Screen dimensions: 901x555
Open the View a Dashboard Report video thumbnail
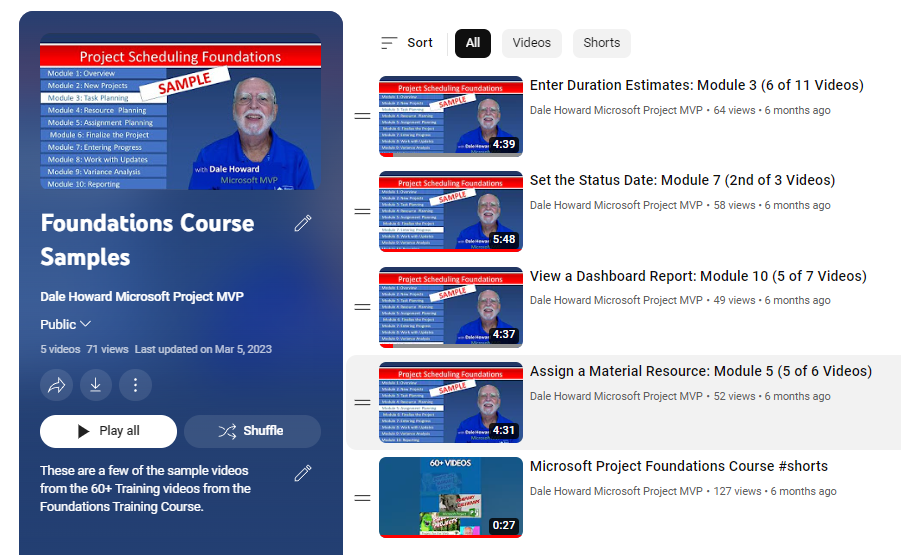click(451, 307)
